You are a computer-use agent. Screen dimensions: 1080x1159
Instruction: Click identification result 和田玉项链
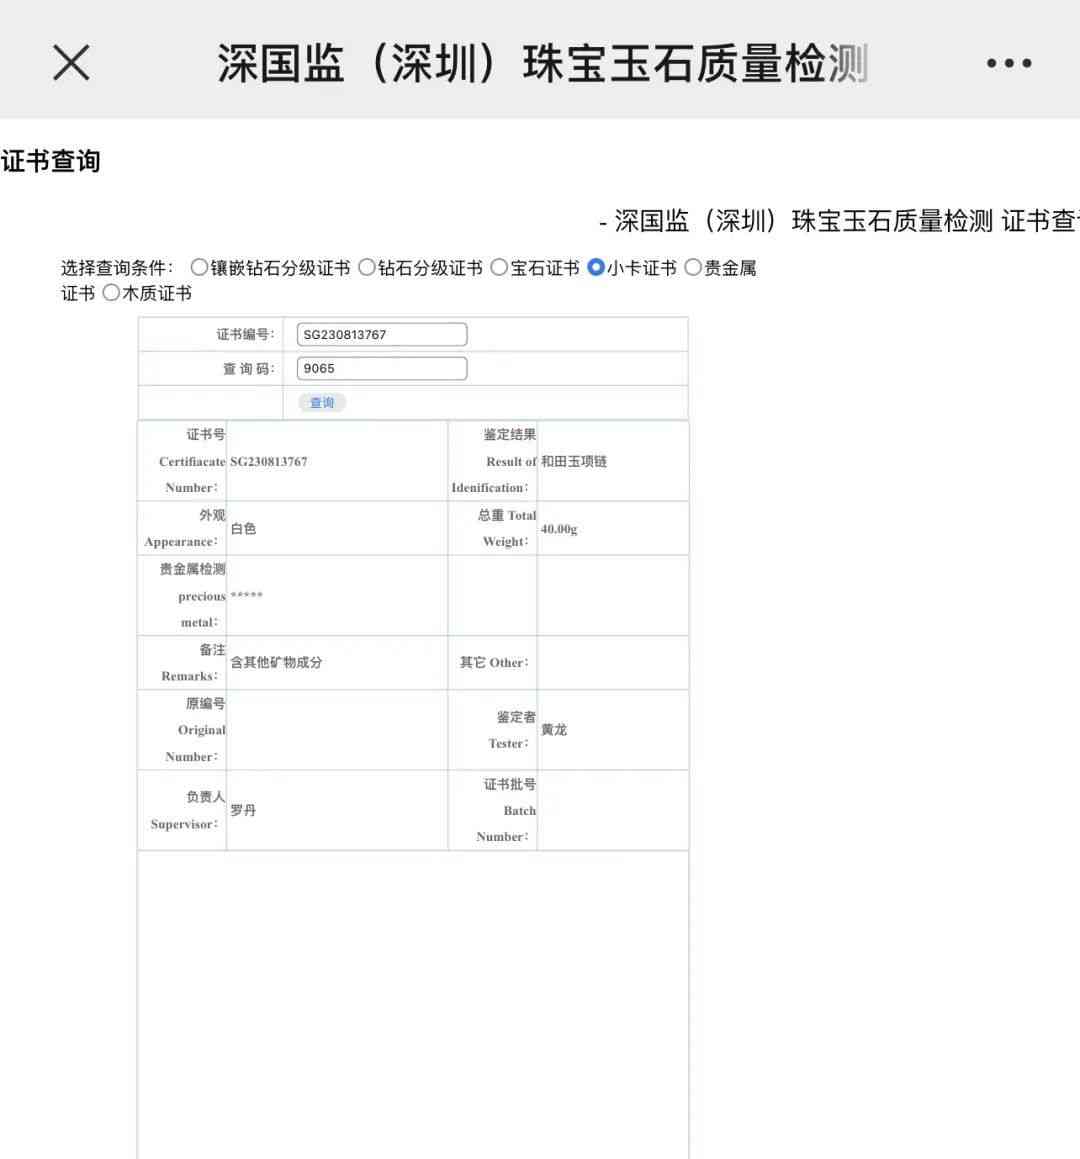click(574, 461)
